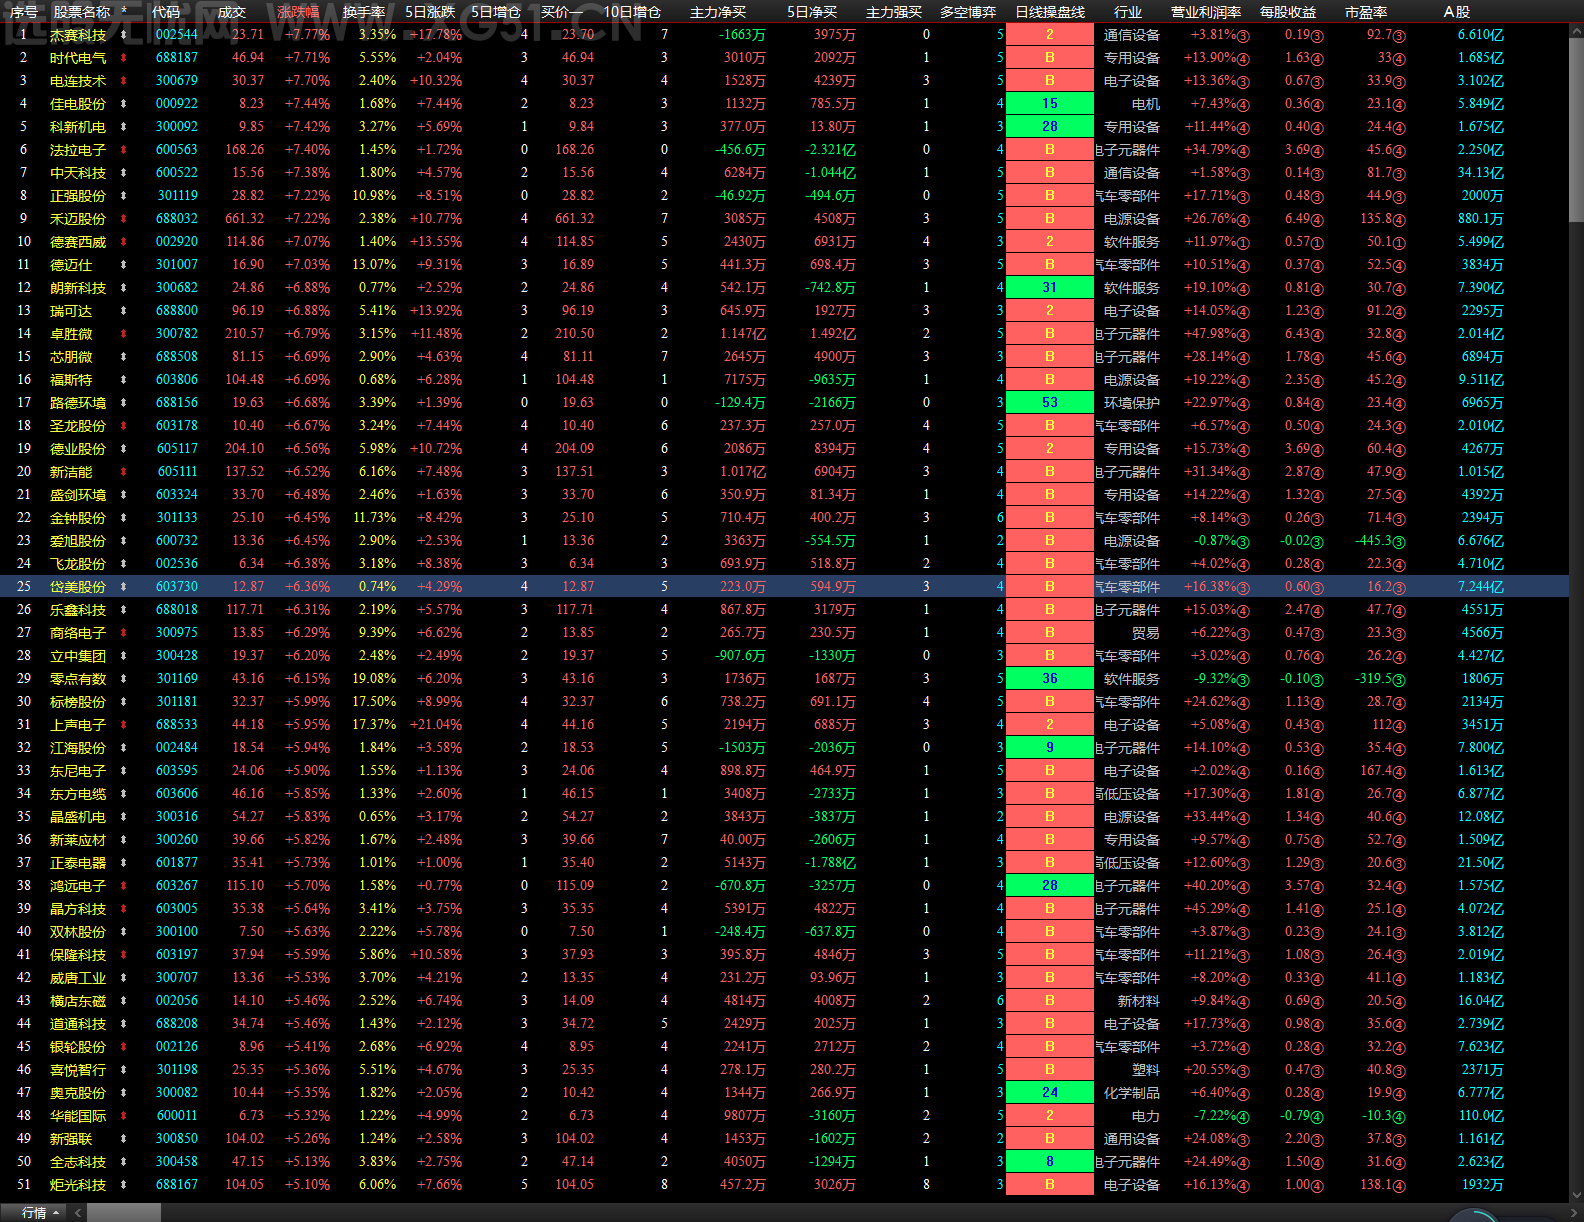Click the red marker icon beside 商络电子

point(124,633)
